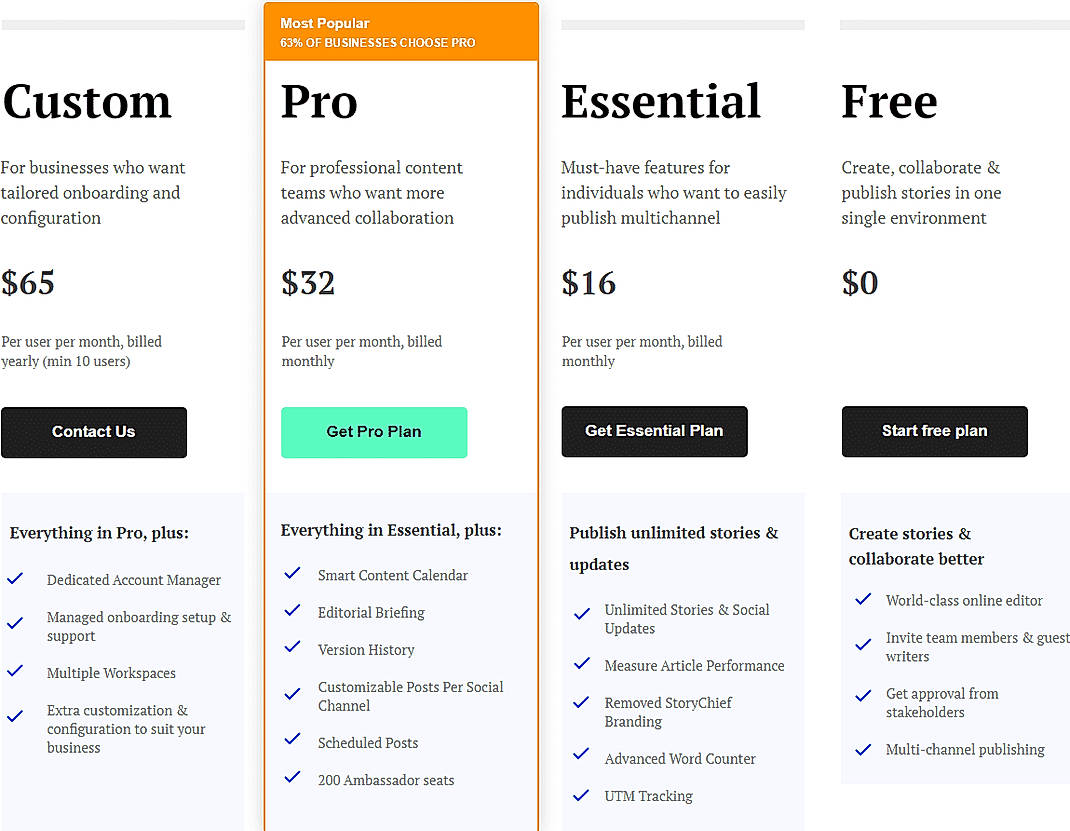Click the Measure Article Performance feature
The image size is (1070, 831).
694,665
